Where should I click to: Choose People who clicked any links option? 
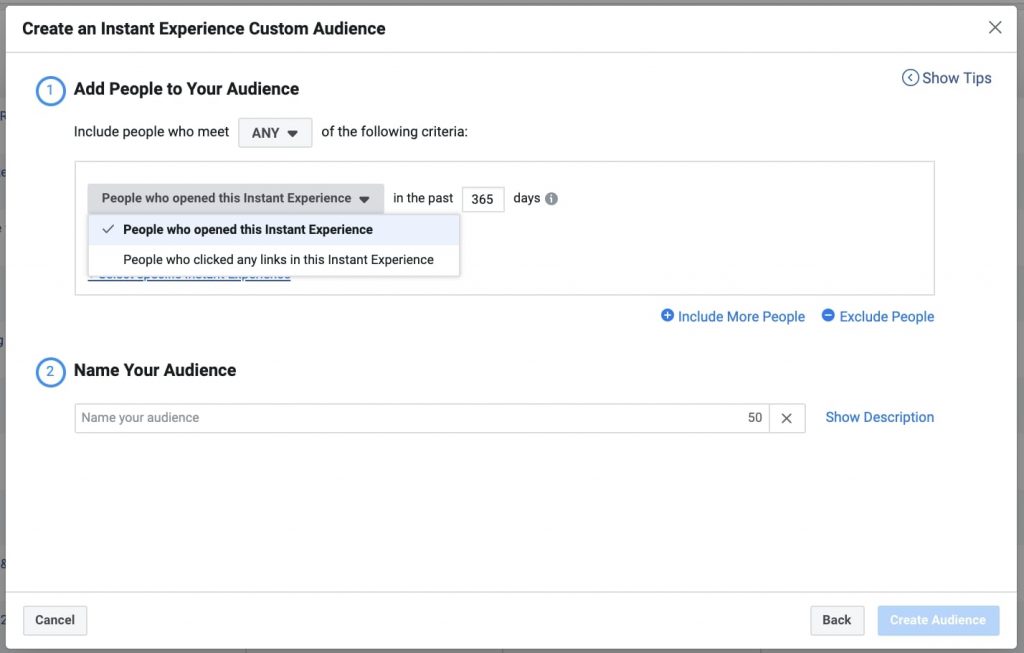tap(278, 260)
